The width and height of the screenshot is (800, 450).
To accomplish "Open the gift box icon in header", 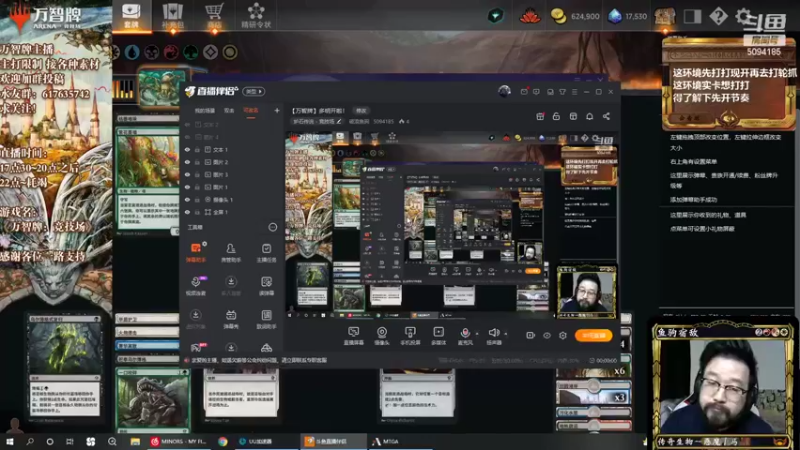I will click(x=540, y=116).
